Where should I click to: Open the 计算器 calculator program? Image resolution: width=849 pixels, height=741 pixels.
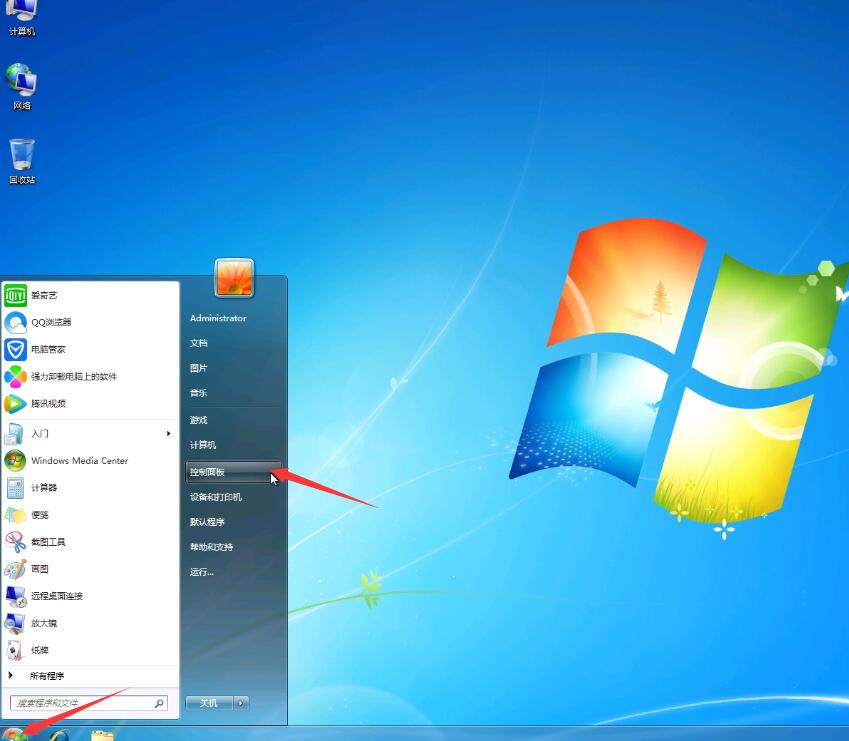[90, 488]
